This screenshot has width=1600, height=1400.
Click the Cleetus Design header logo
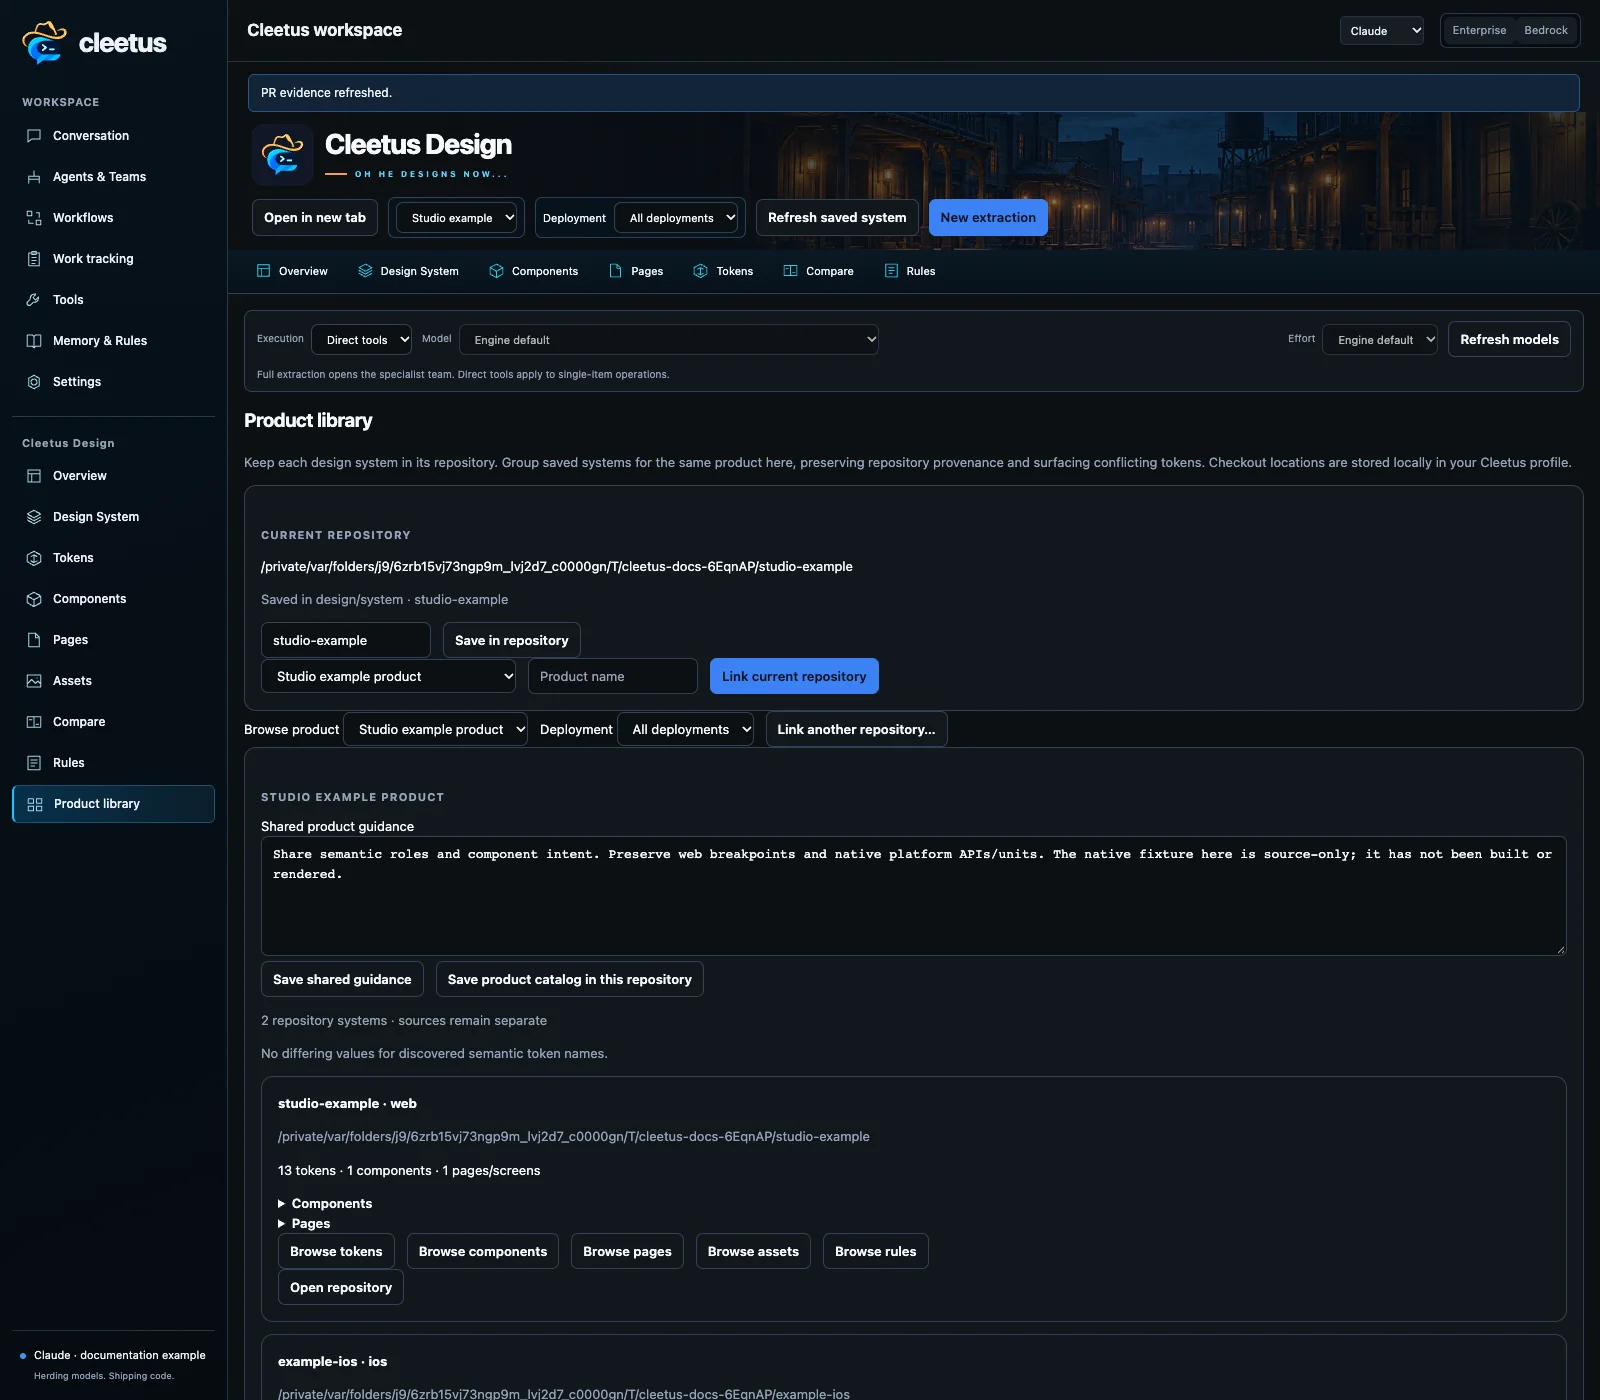tap(283, 155)
